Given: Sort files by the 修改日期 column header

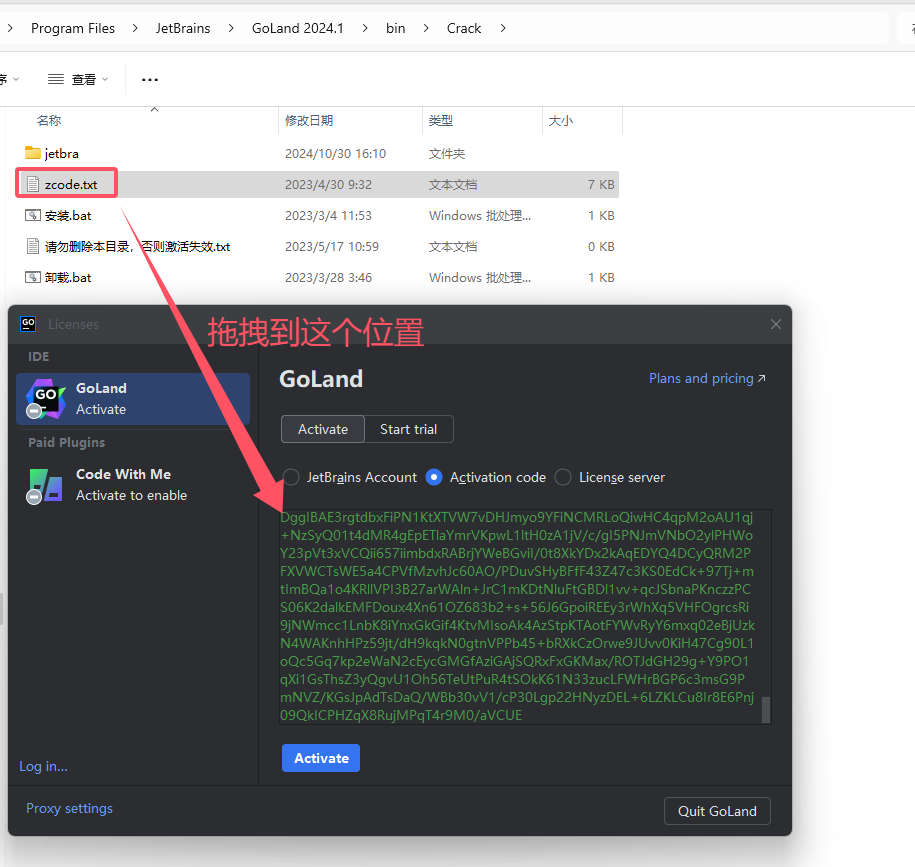Looking at the screenshot, I should tap(309, 121).
